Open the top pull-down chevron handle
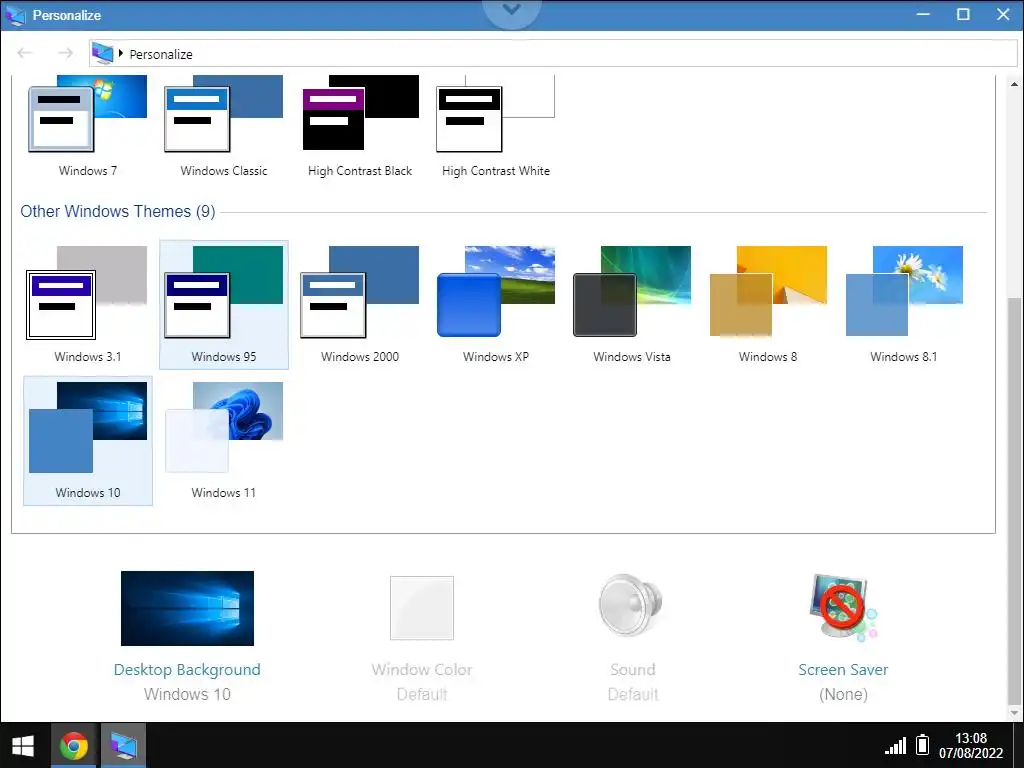This screenshot has height=768, width=1024. 511,10
